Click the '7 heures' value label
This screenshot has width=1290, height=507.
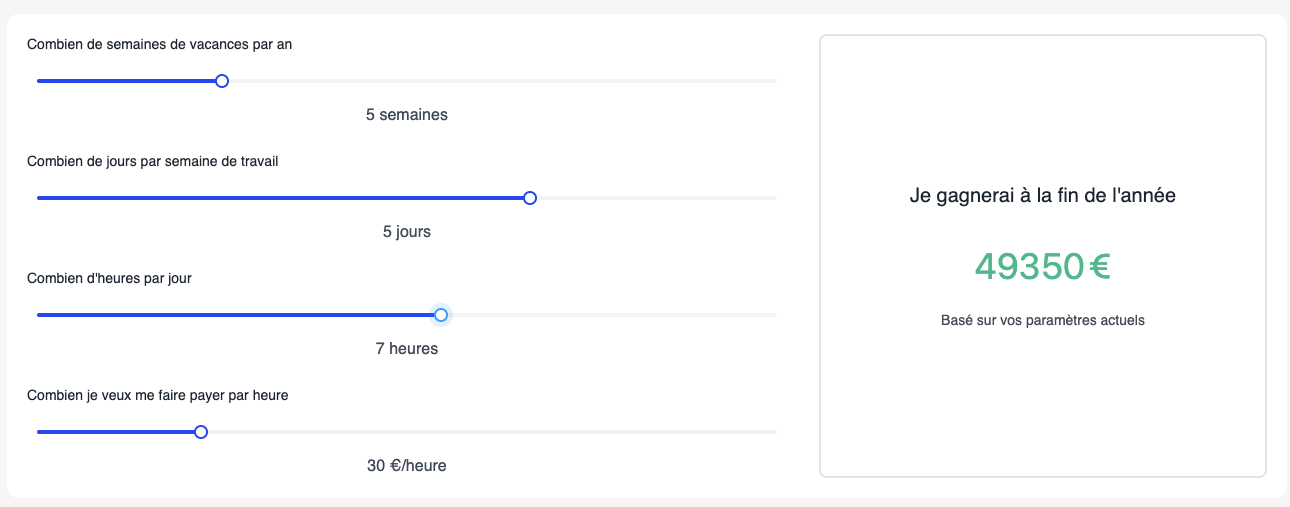pyautogui.click(x=406, y=348)
